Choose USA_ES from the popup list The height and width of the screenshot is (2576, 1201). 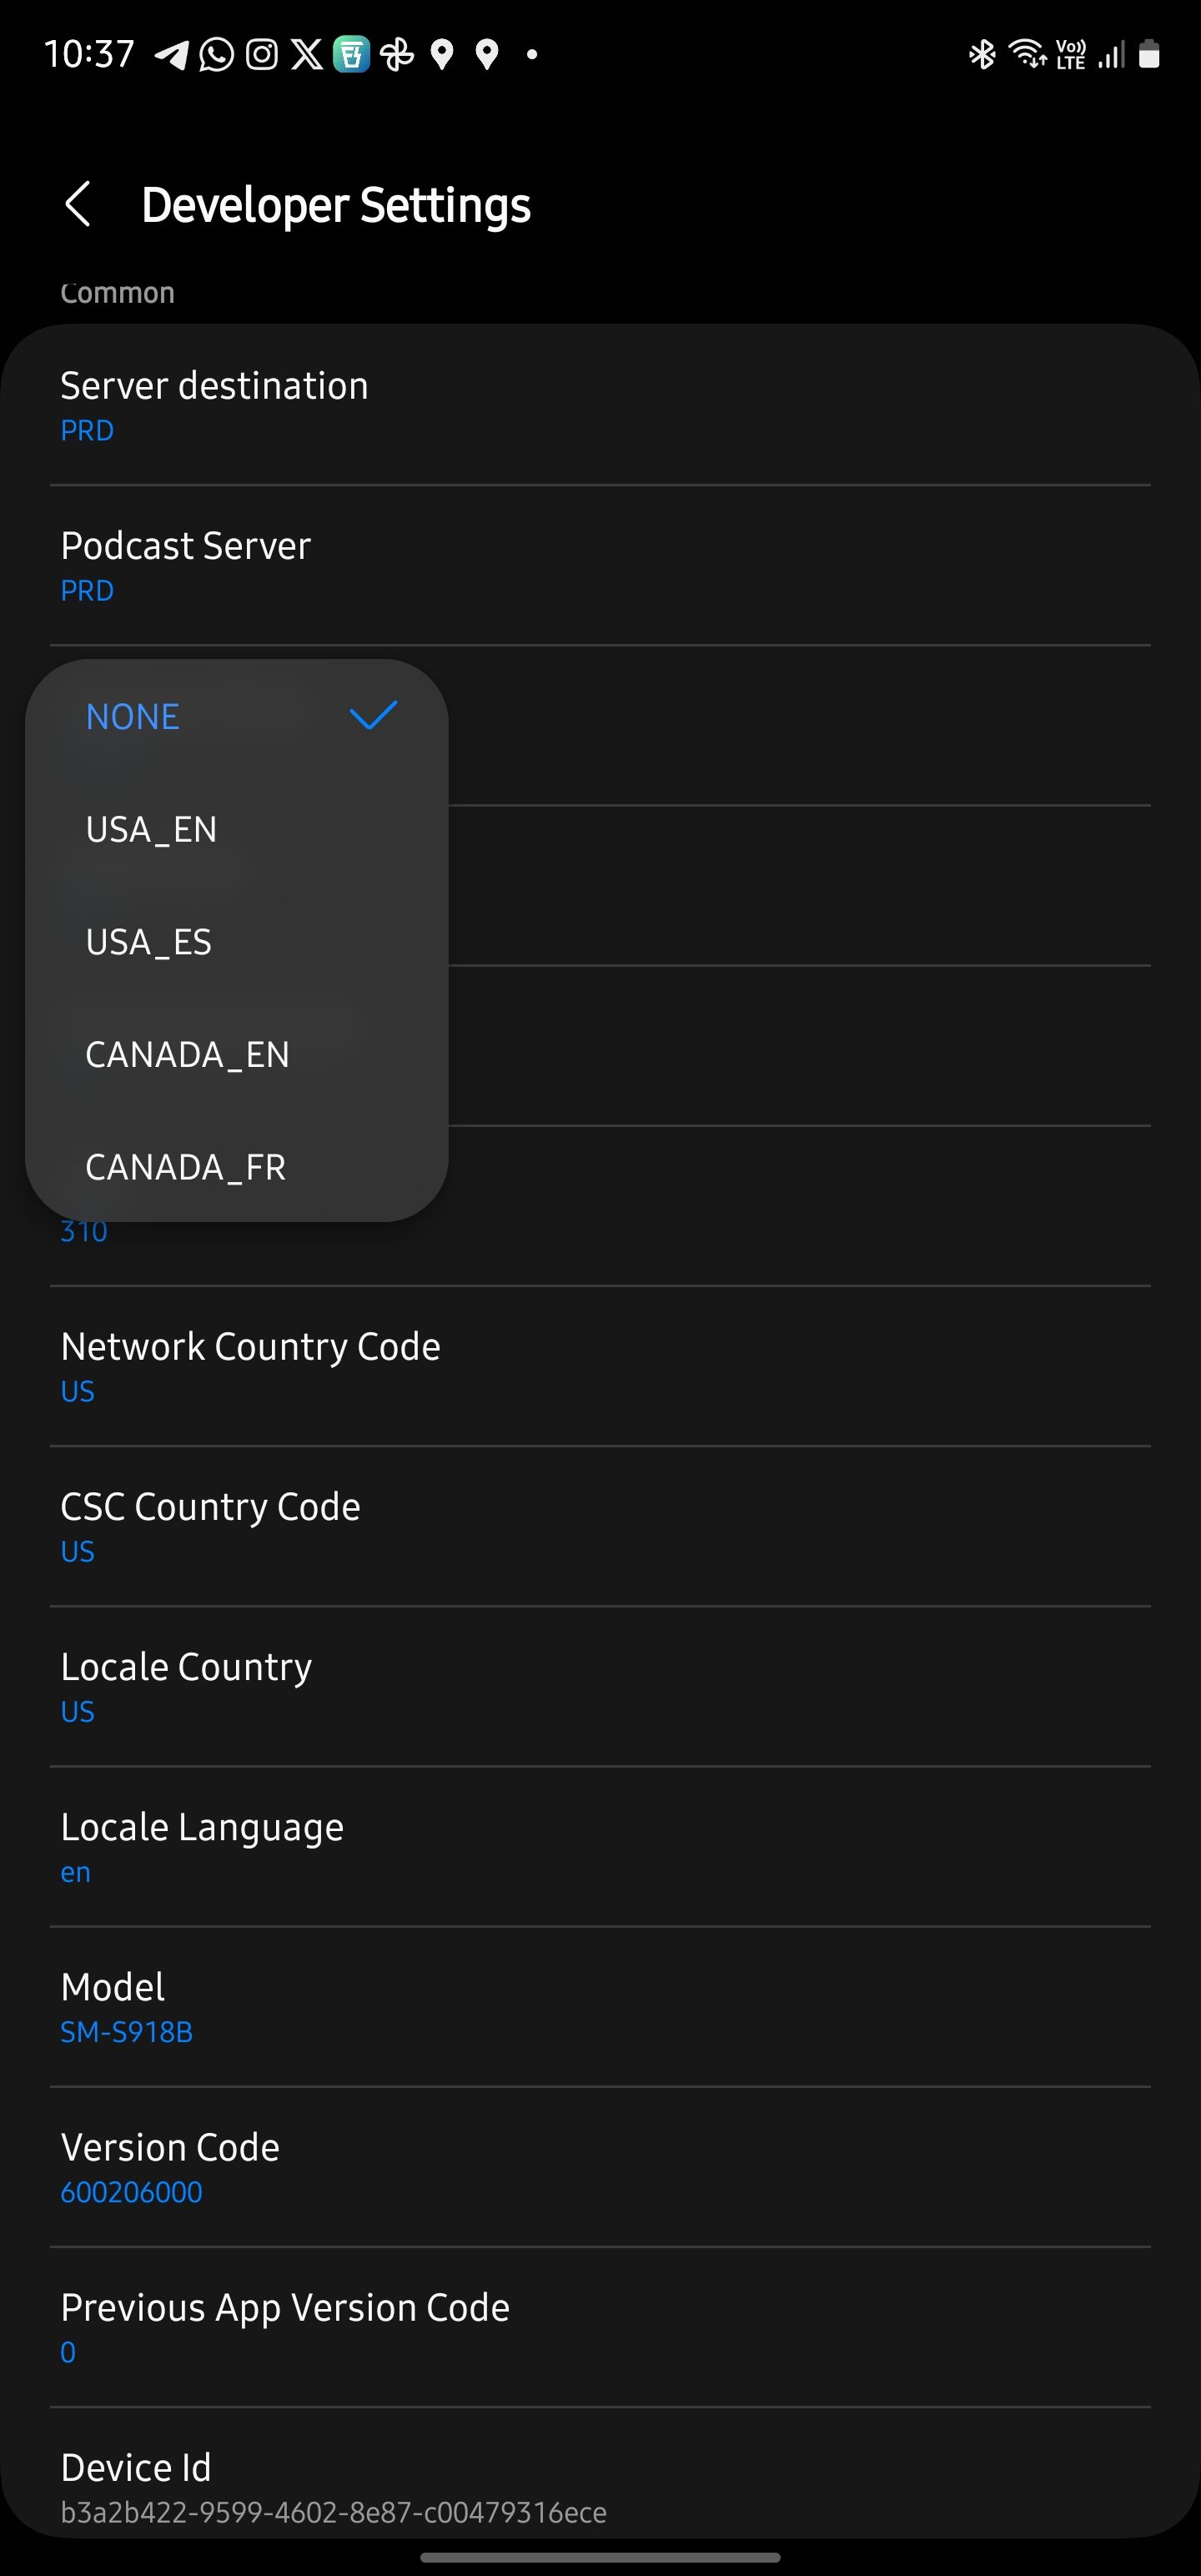(237, 942)
